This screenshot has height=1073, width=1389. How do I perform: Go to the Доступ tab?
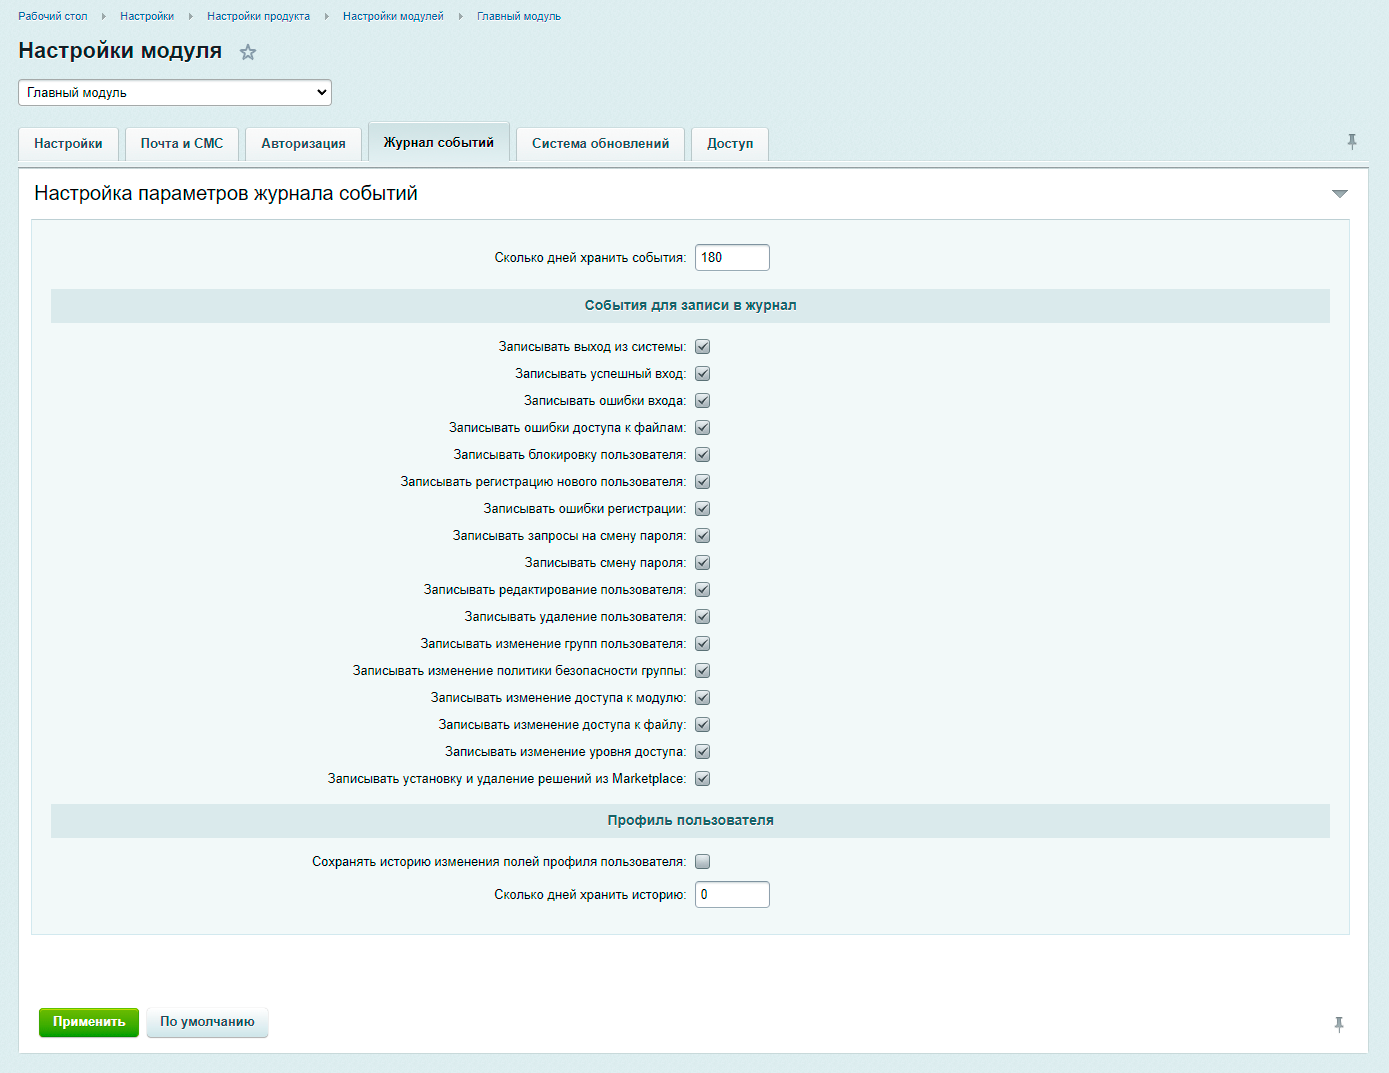[x=730, y=144]
